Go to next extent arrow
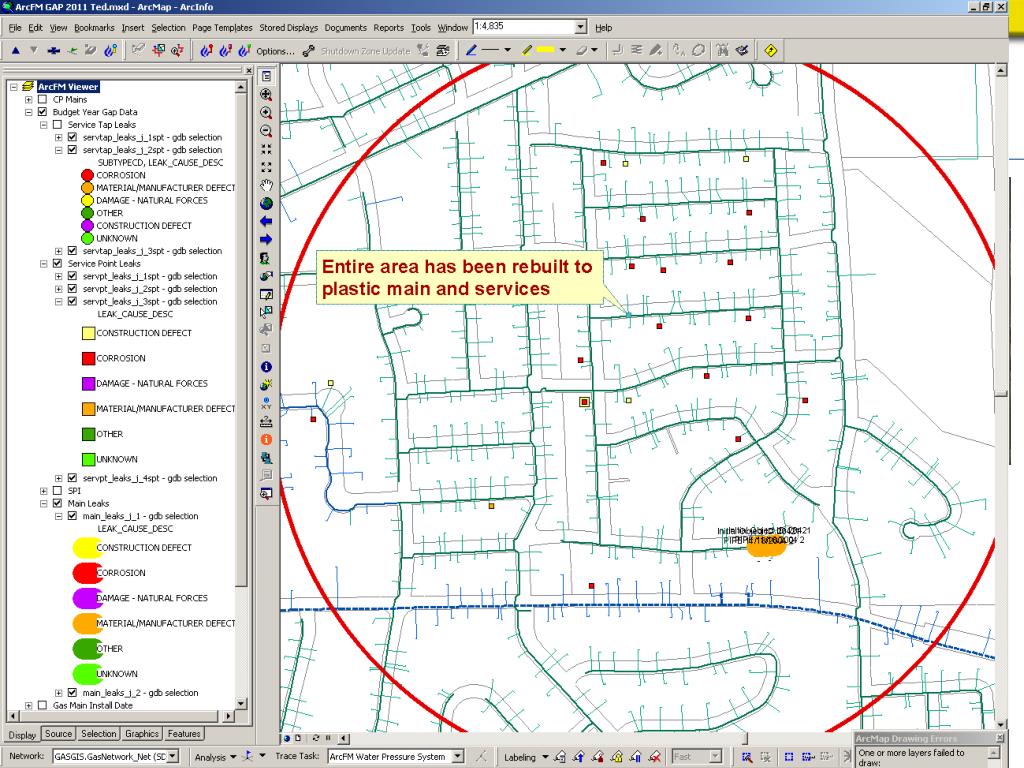This screenshot has width=1024, height=768. [x=266, y=240]
